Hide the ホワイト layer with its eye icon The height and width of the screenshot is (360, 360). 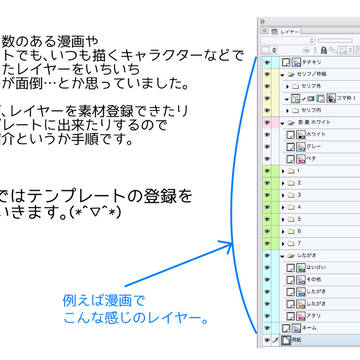(267, 134)
